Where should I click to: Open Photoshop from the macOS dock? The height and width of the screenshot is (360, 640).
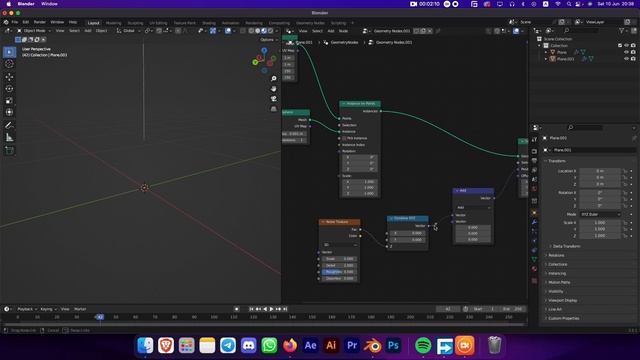[393, 346]
